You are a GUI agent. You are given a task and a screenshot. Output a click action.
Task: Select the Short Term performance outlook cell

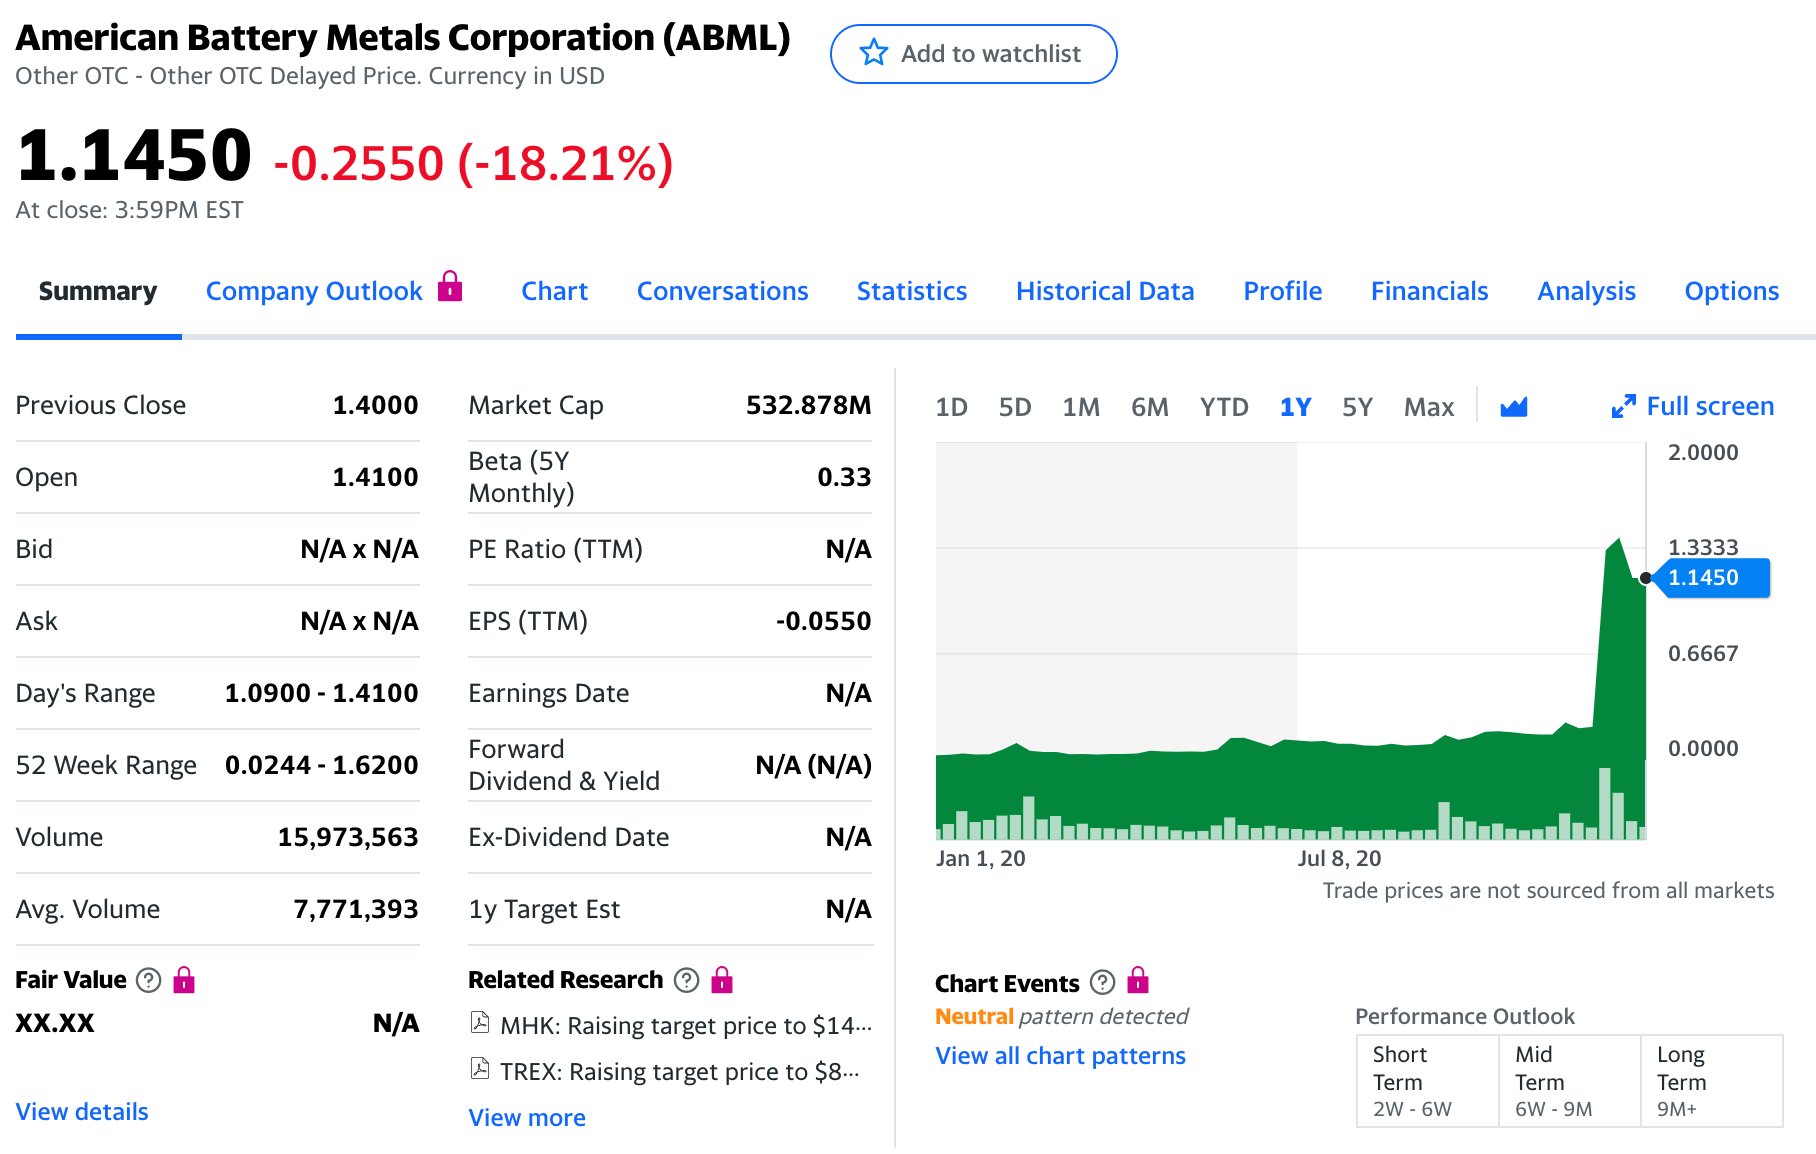[x=1428, y=1081]
